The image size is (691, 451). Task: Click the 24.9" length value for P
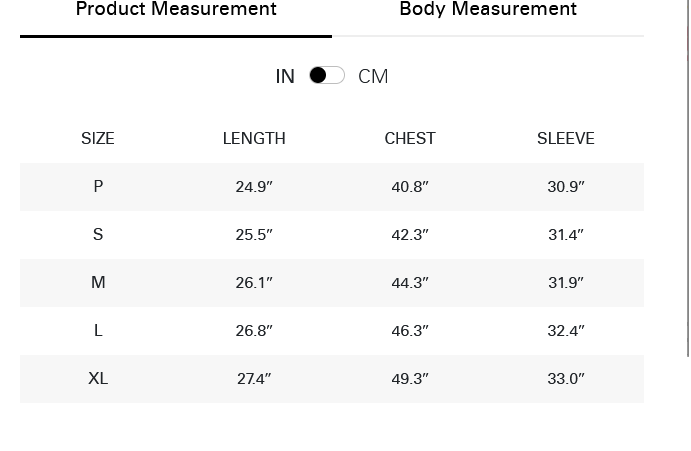tap(254, 186)
